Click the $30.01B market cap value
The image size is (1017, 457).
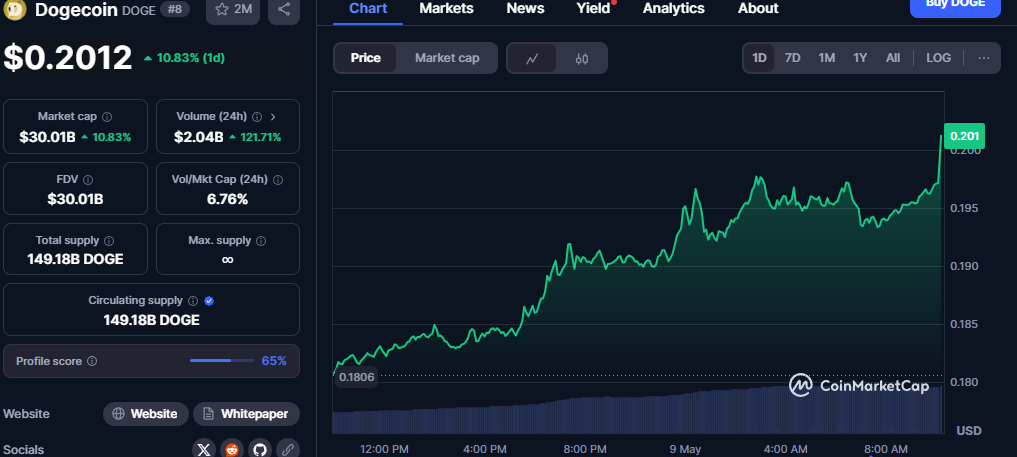point(47,137)
